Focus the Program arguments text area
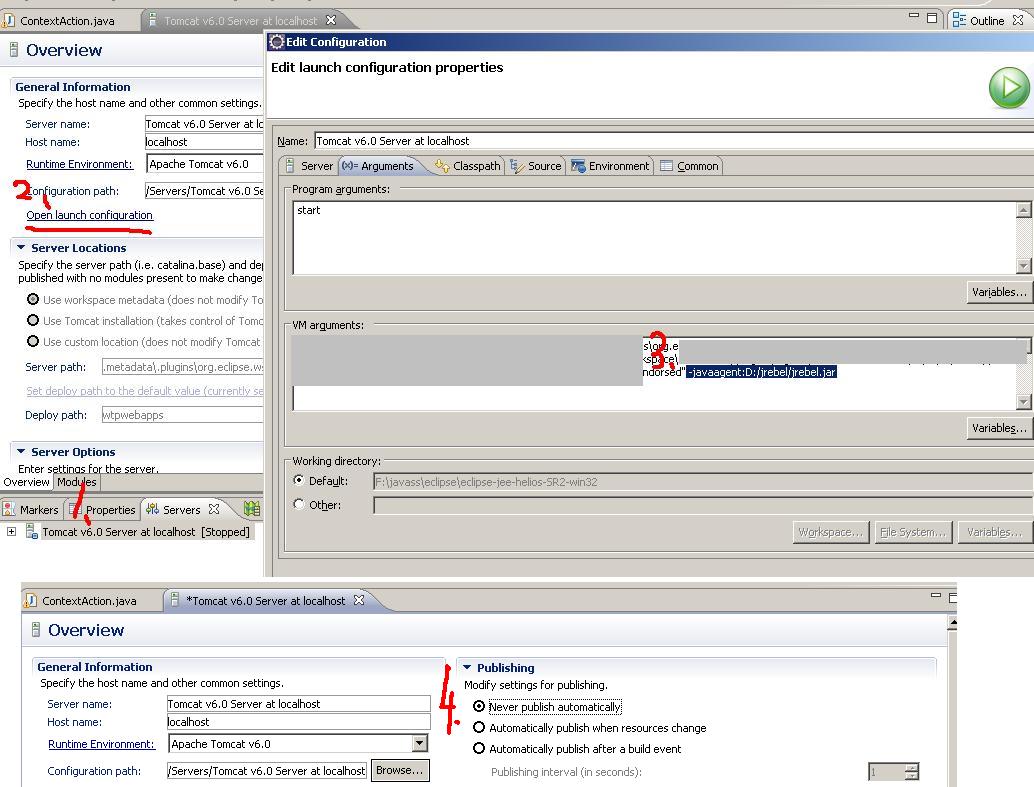This screenshot has height=787, width=1034. [x=654, y=237]
